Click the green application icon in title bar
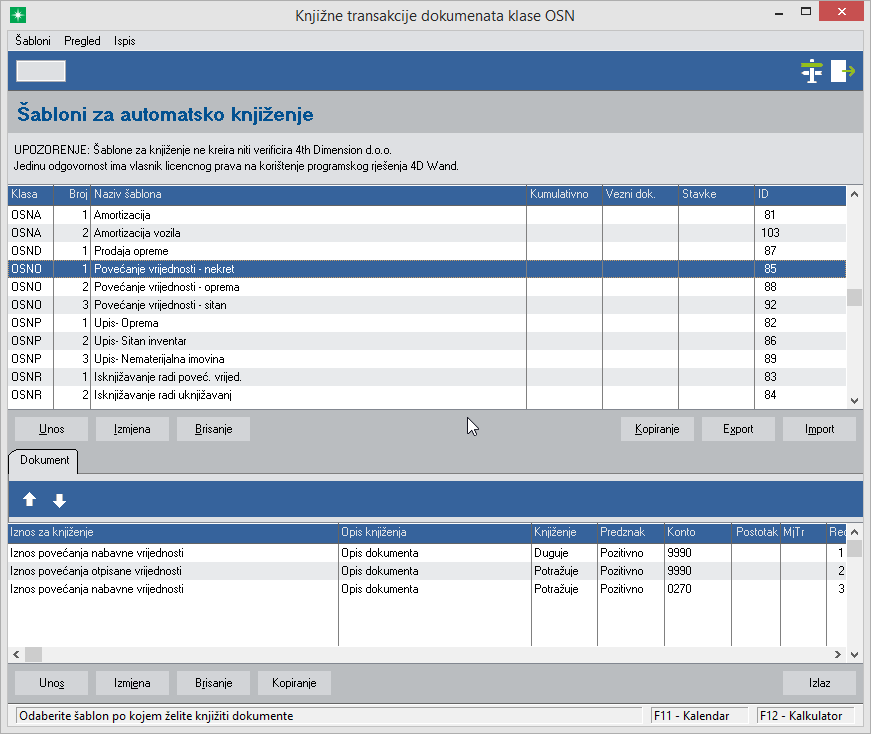The image size is (871, 734). (x=18, y=15)
